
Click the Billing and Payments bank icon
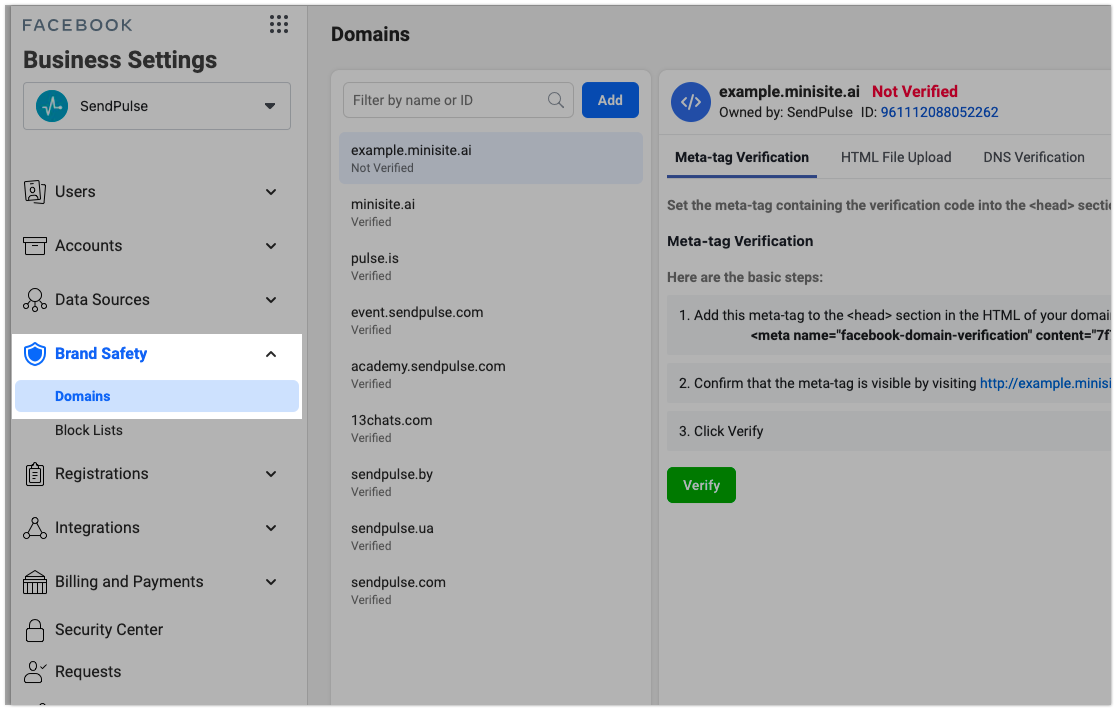pos(35,582)
